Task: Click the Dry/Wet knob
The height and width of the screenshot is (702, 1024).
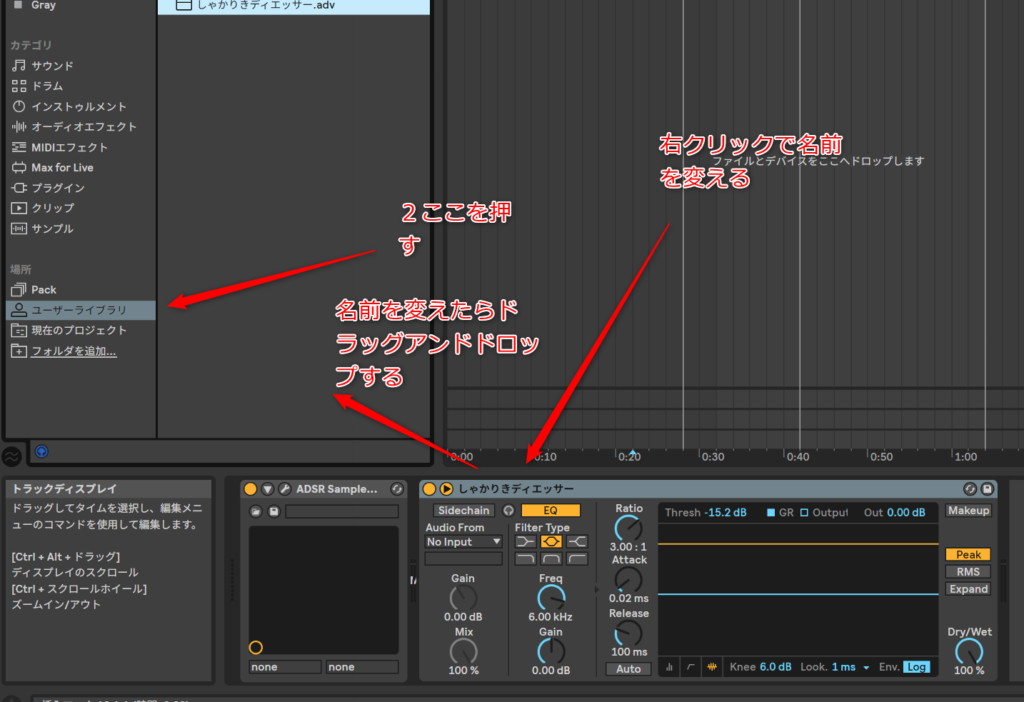Action: (x=968, y=652)
